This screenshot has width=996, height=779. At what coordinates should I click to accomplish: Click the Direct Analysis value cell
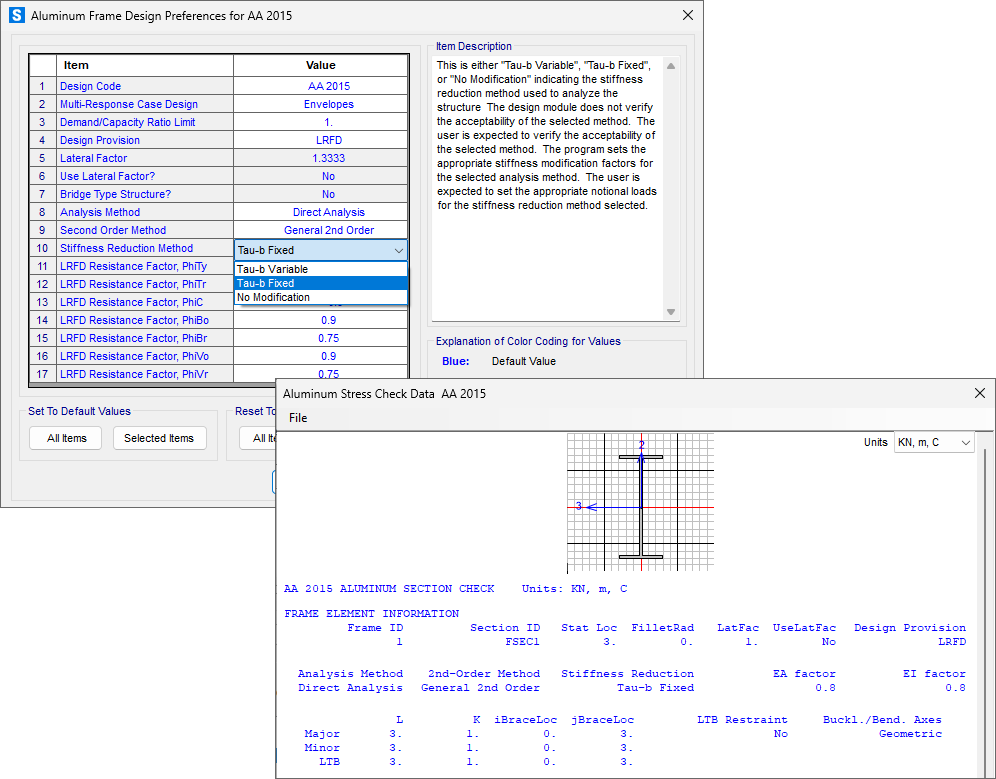tap(321, 212)
